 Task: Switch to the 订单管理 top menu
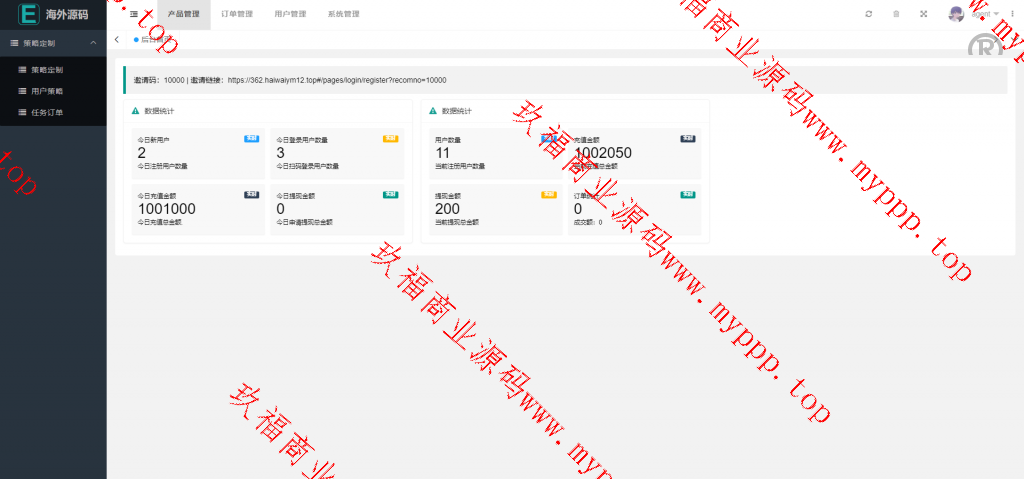[x=237, y=14]
